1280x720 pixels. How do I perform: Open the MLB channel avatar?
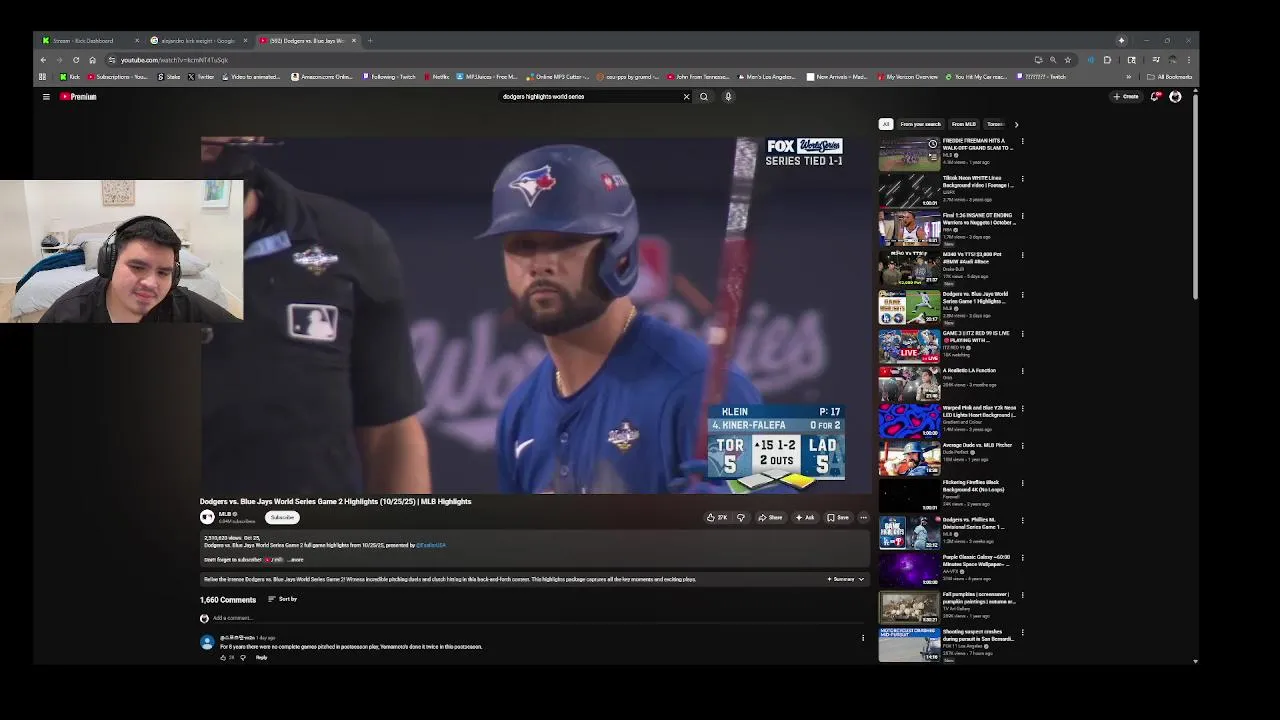coord(207,517)
